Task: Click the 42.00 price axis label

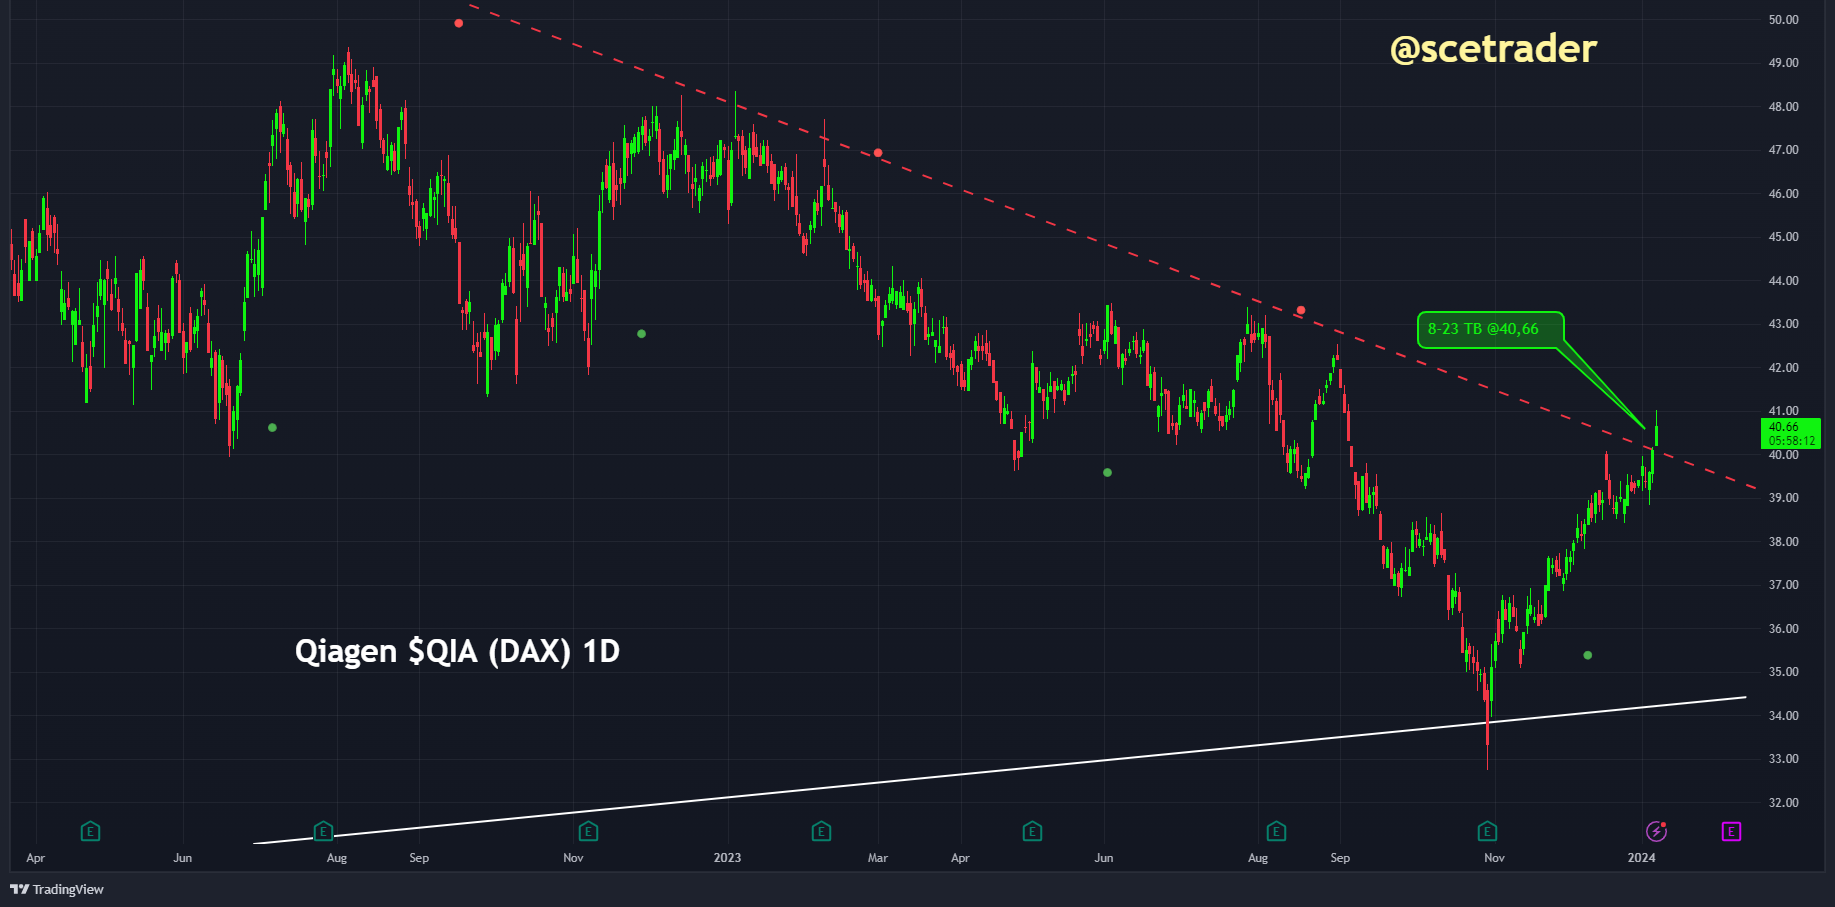Action: pos(1783,368)
